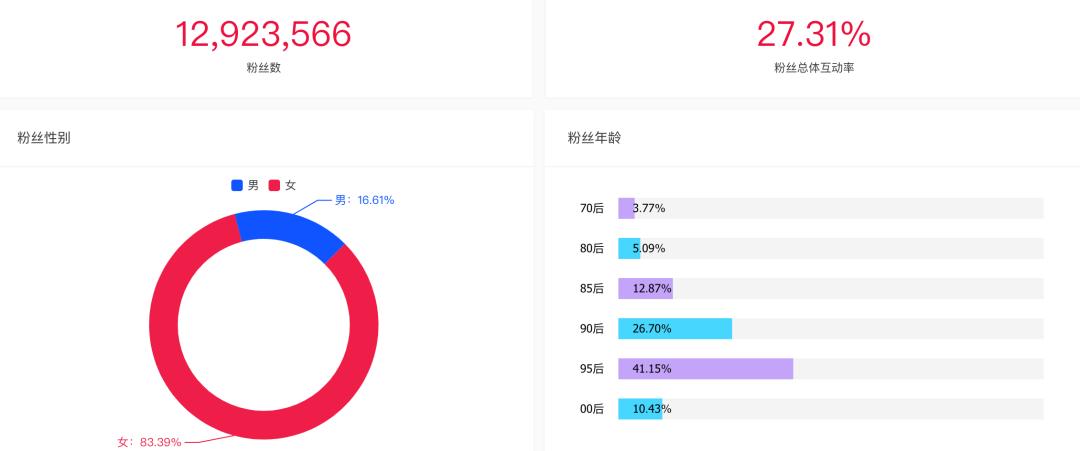
Task: Click the 70后 purple bar
Action: tap(626, 208)
